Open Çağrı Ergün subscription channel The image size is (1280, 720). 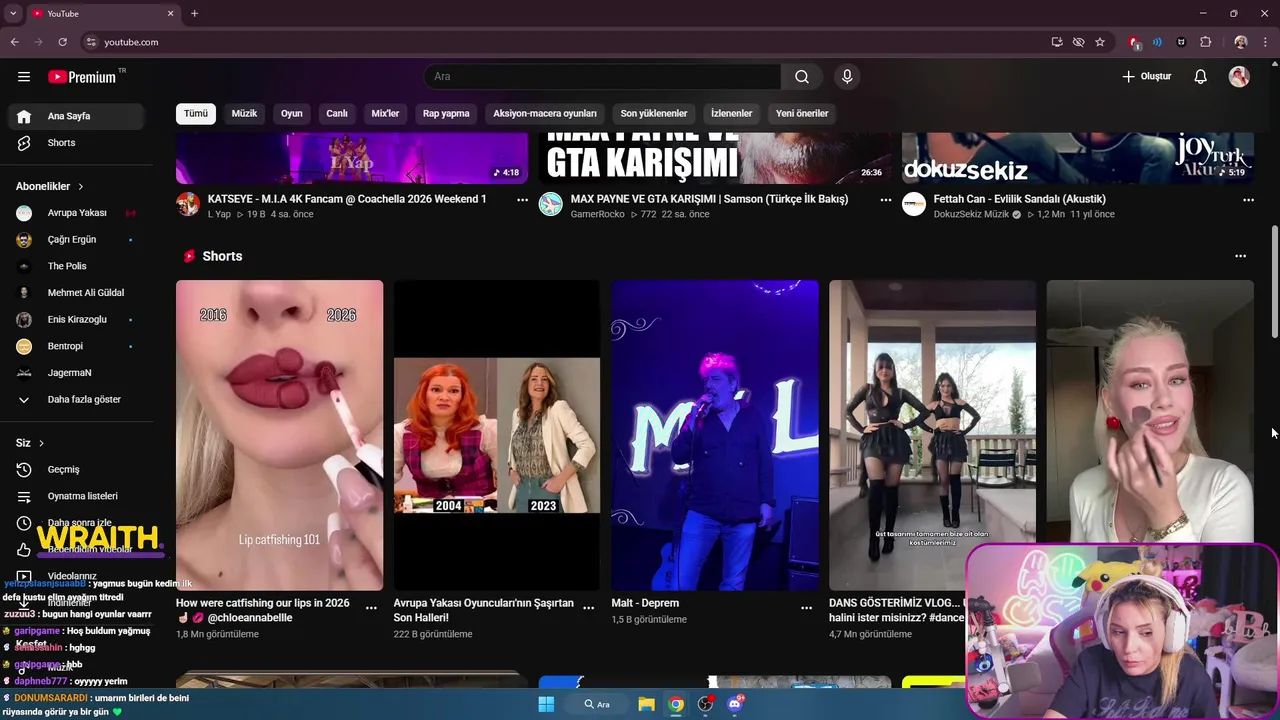click(x=78, y=240)
